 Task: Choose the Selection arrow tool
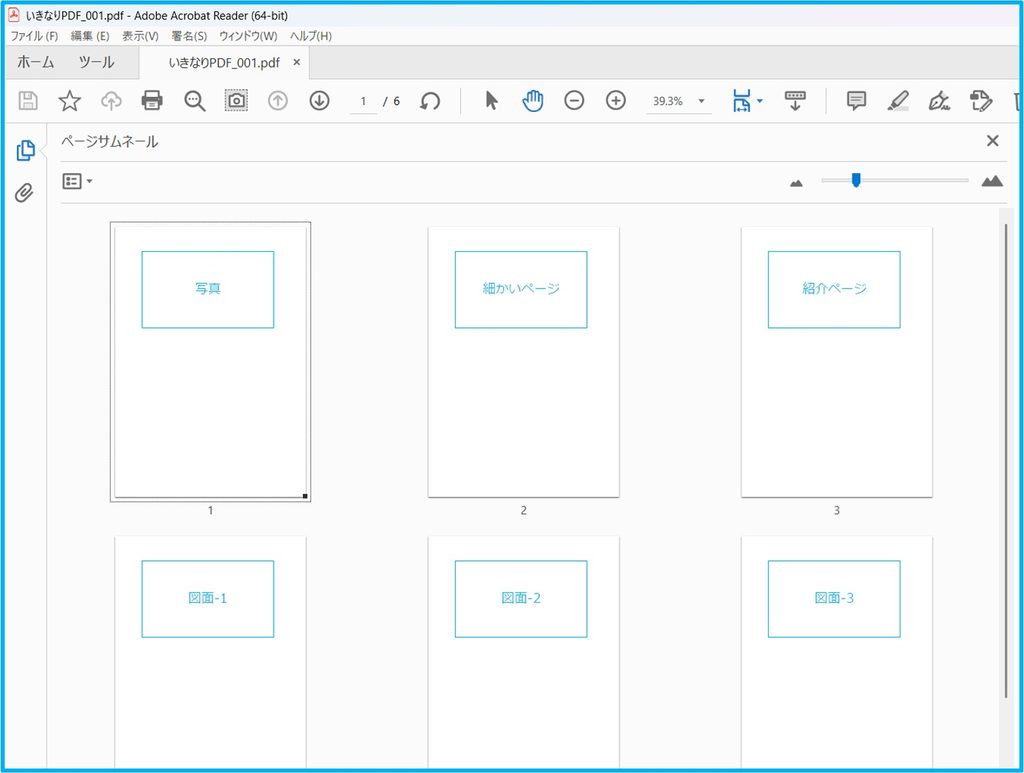491,101
